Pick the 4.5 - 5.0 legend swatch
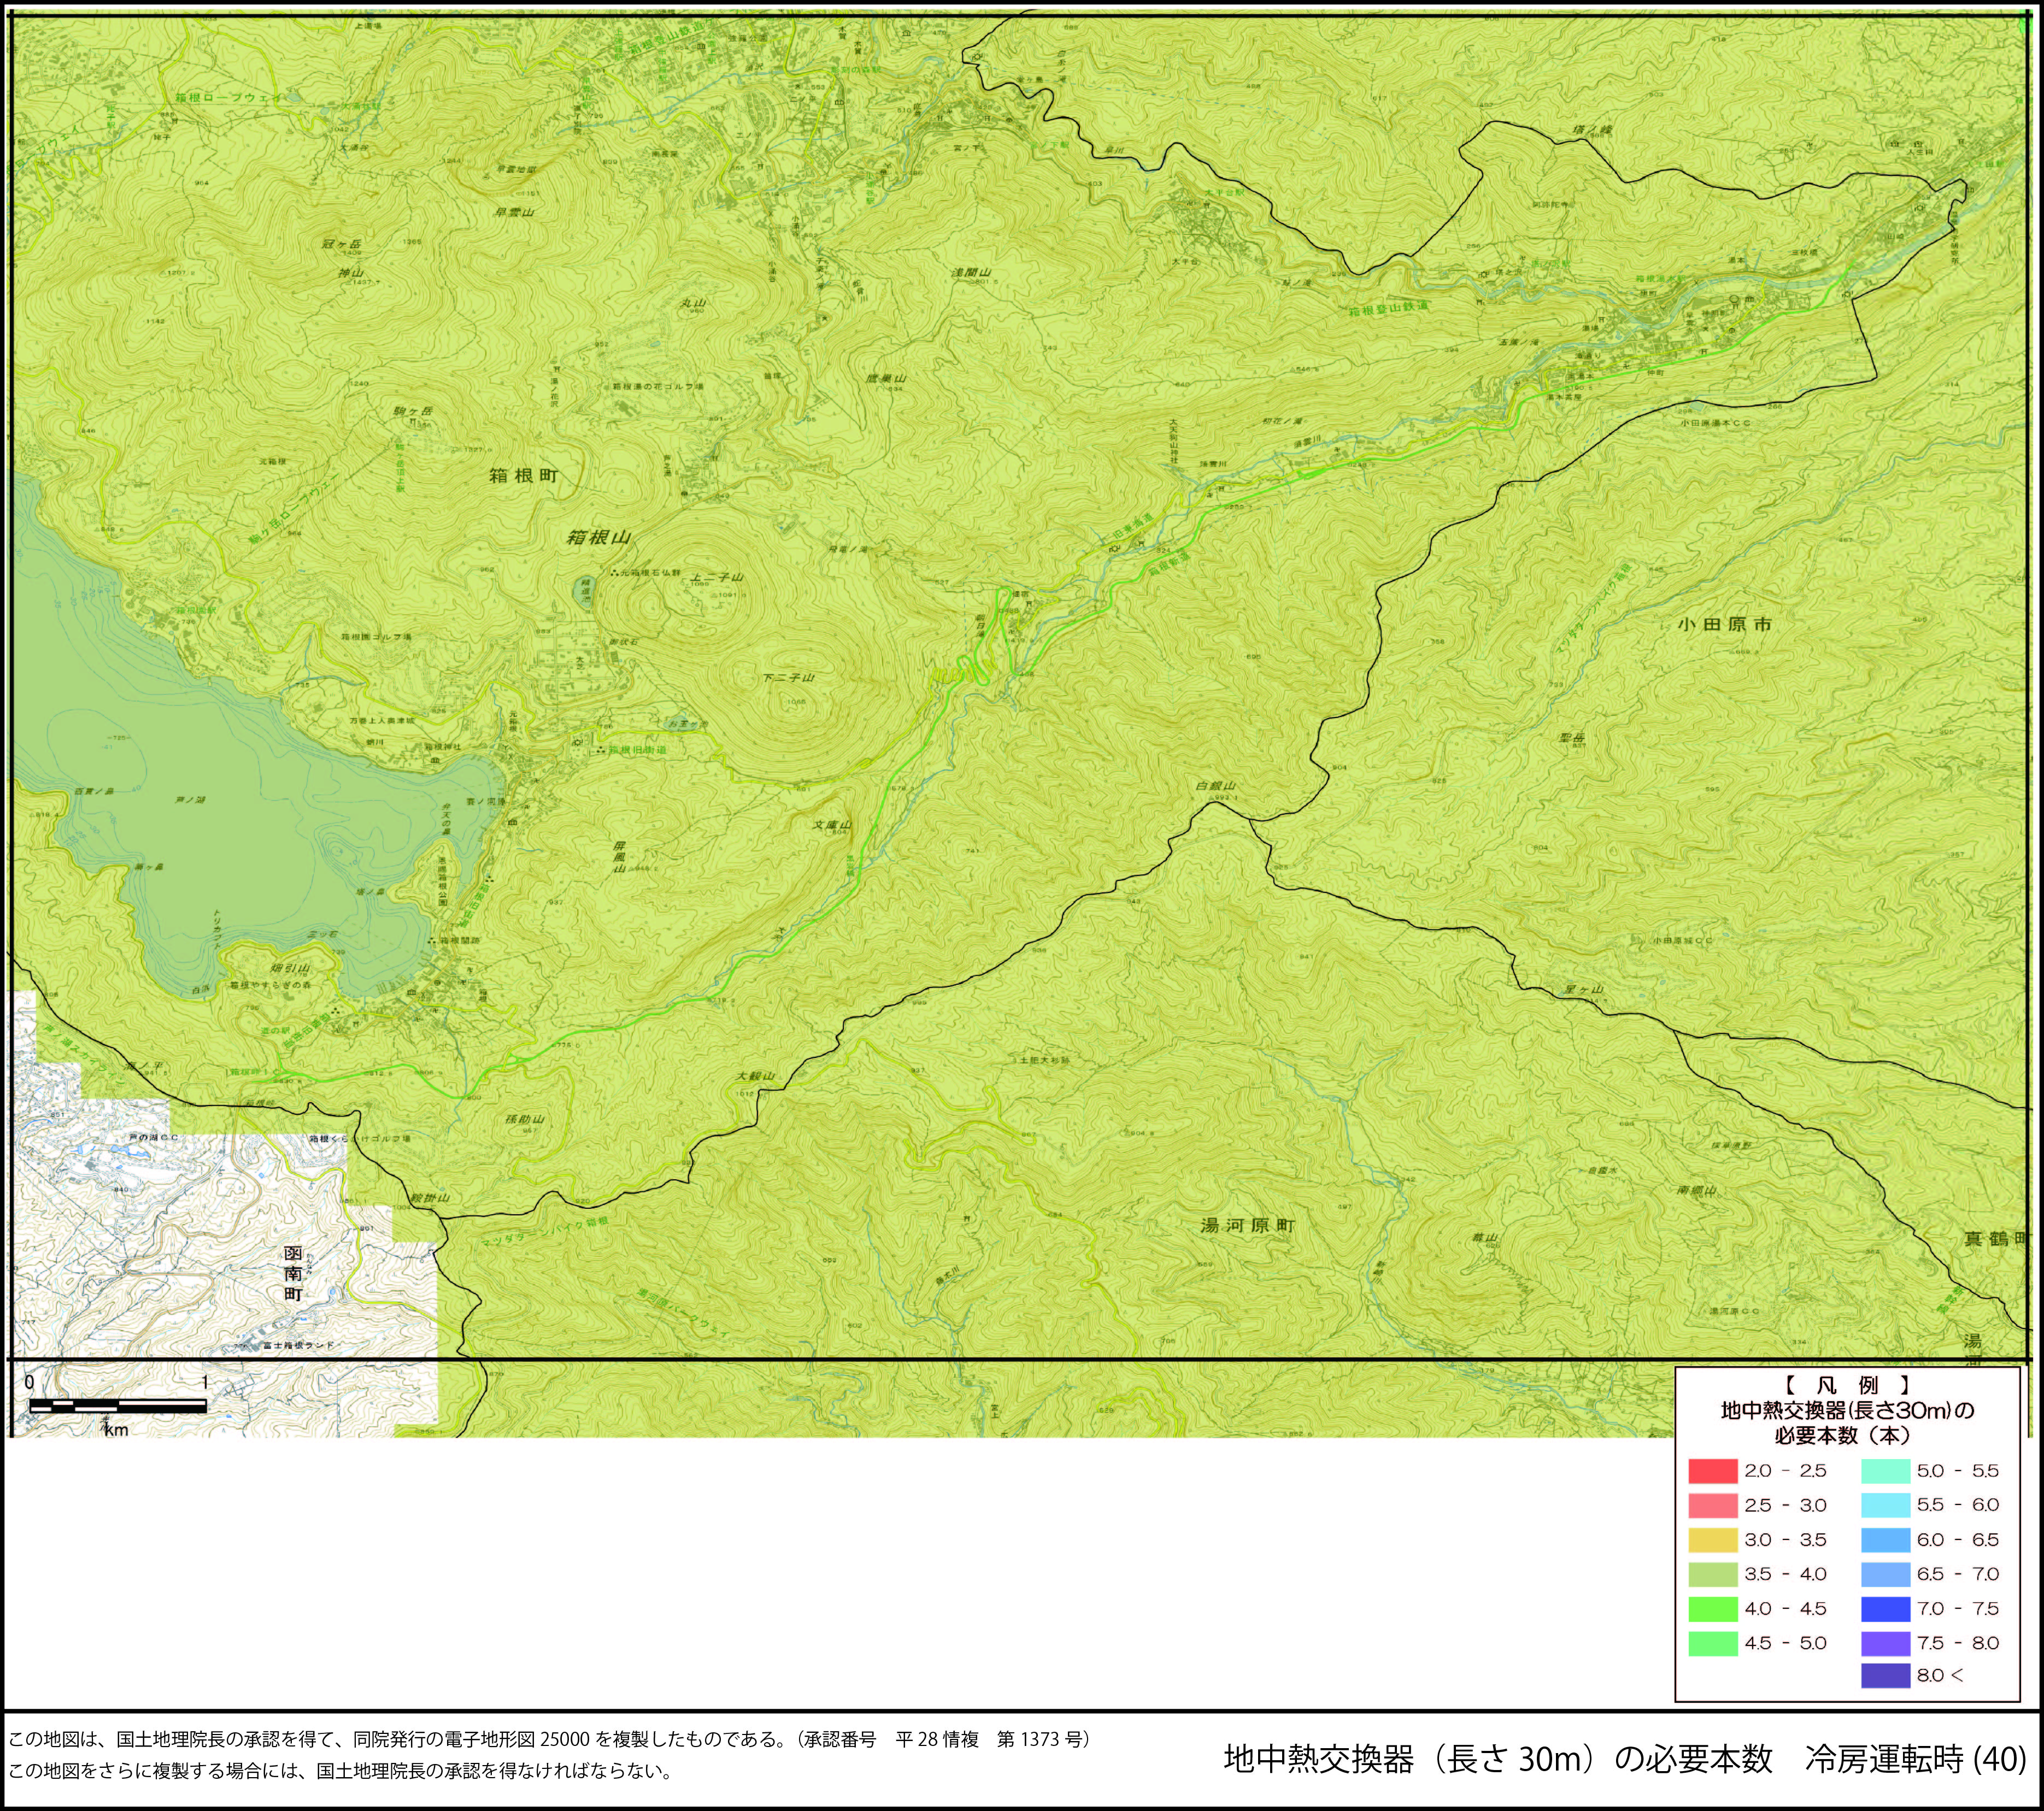This screenshot has width=2044, height=1811. click(x=1713, y=1643)
